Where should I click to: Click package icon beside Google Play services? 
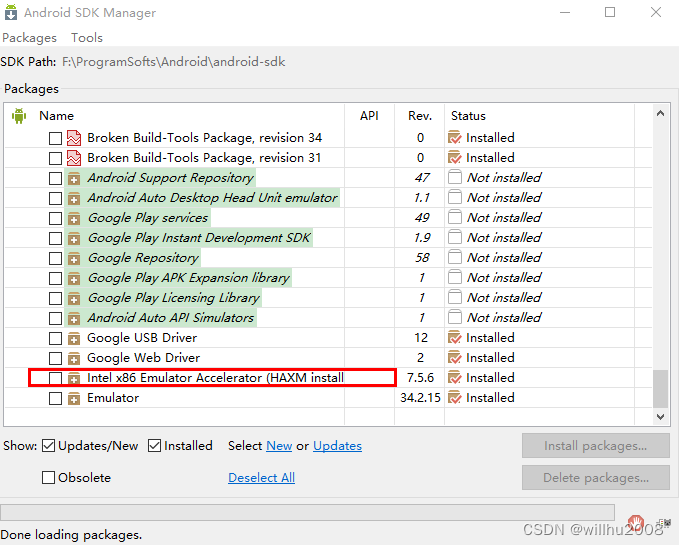74,218
